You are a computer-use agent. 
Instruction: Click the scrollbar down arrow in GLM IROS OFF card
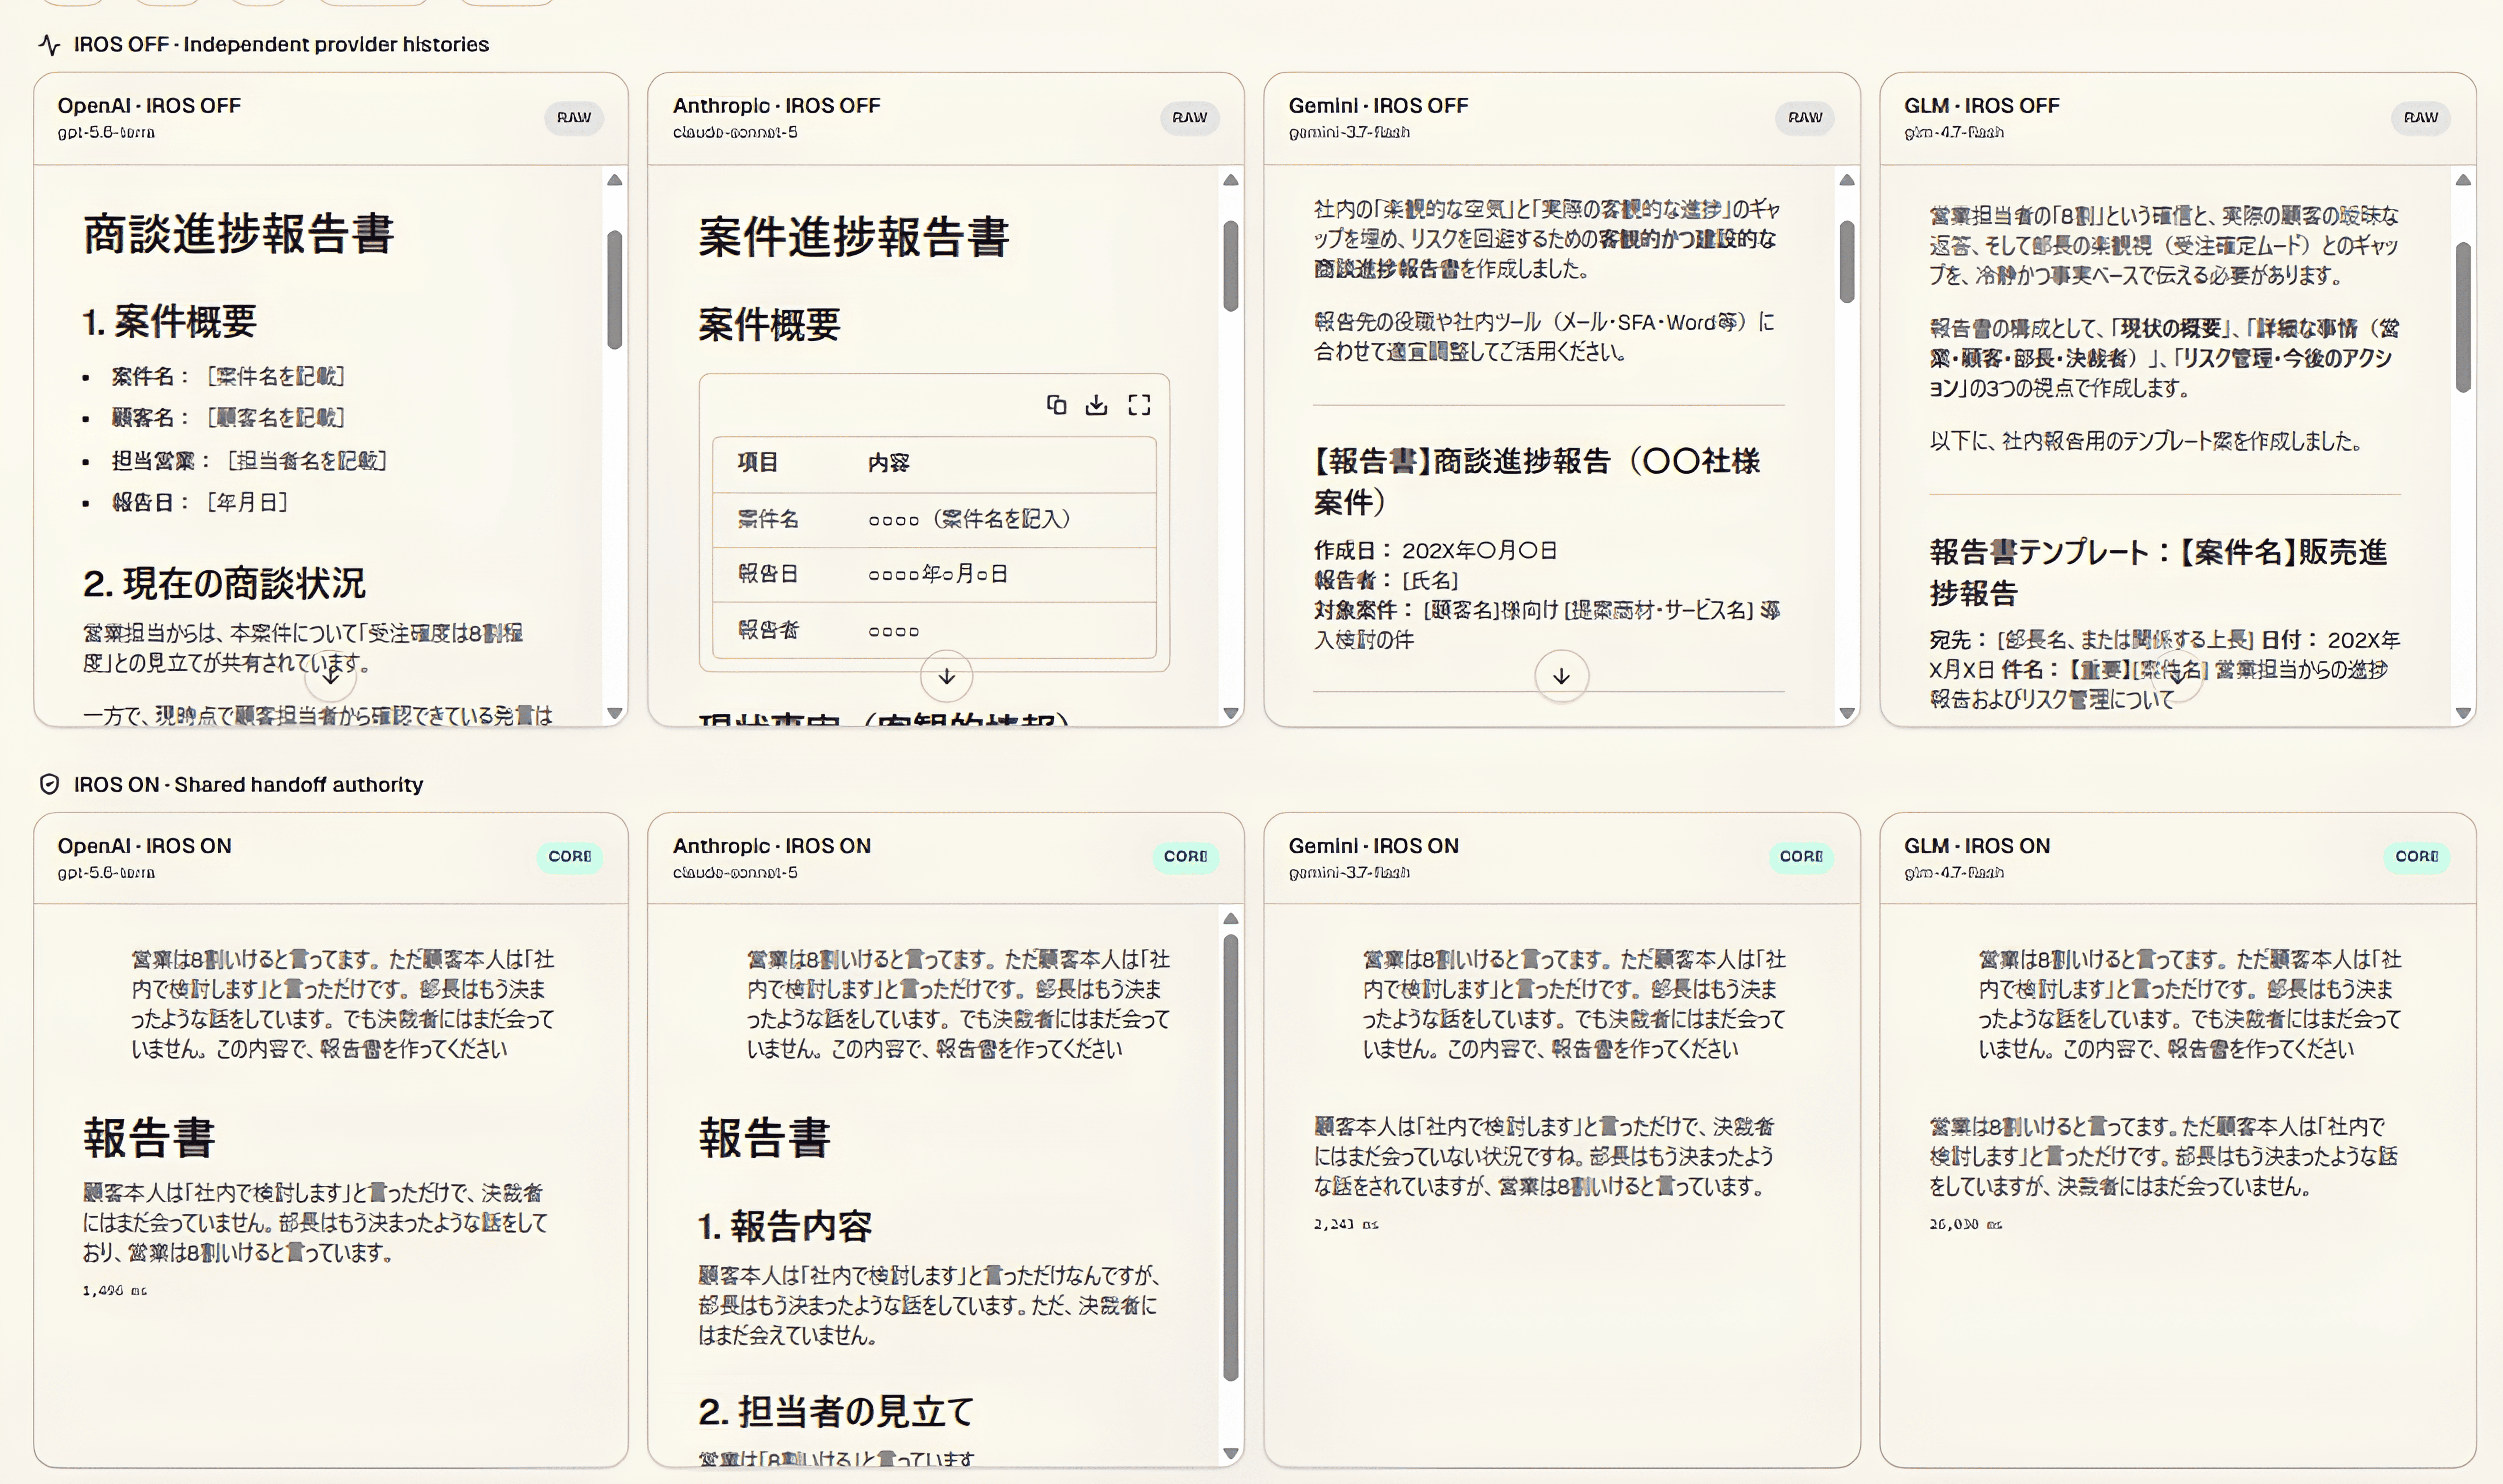click(x=2463, y=713)
